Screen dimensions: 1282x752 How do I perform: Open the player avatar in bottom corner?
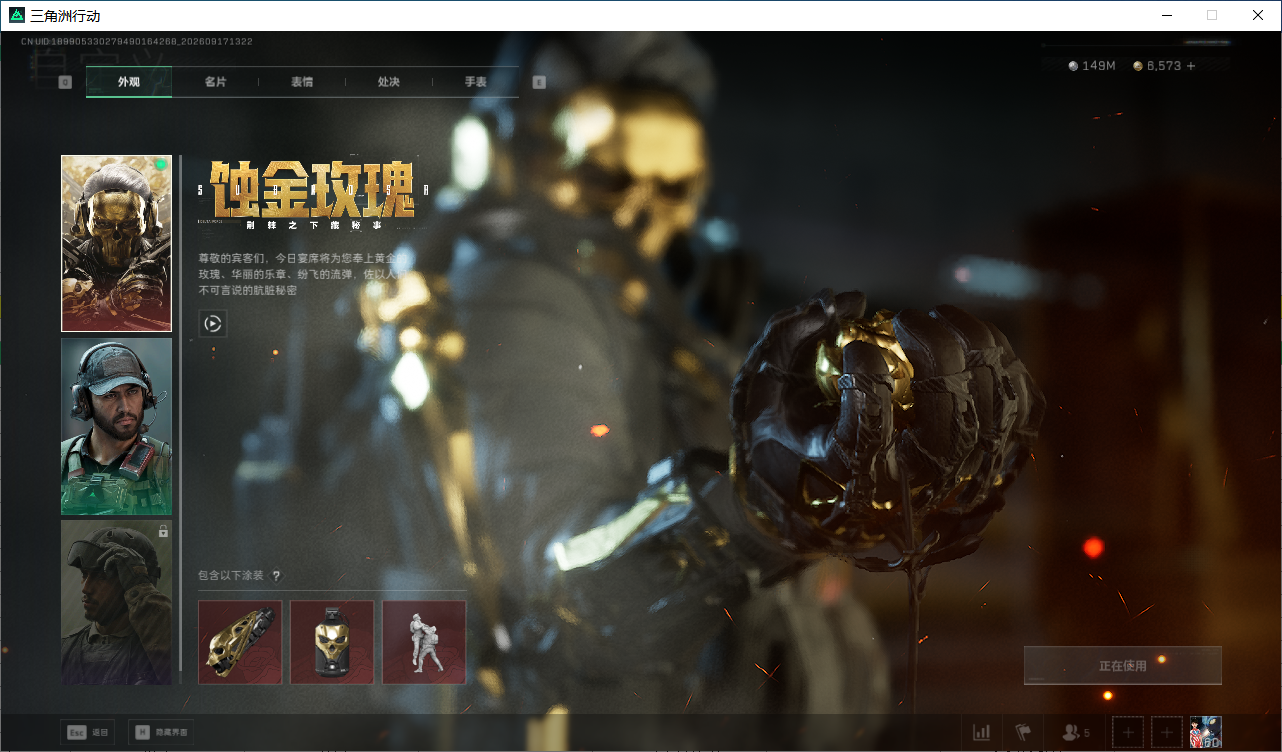(x=1206, y=732)
